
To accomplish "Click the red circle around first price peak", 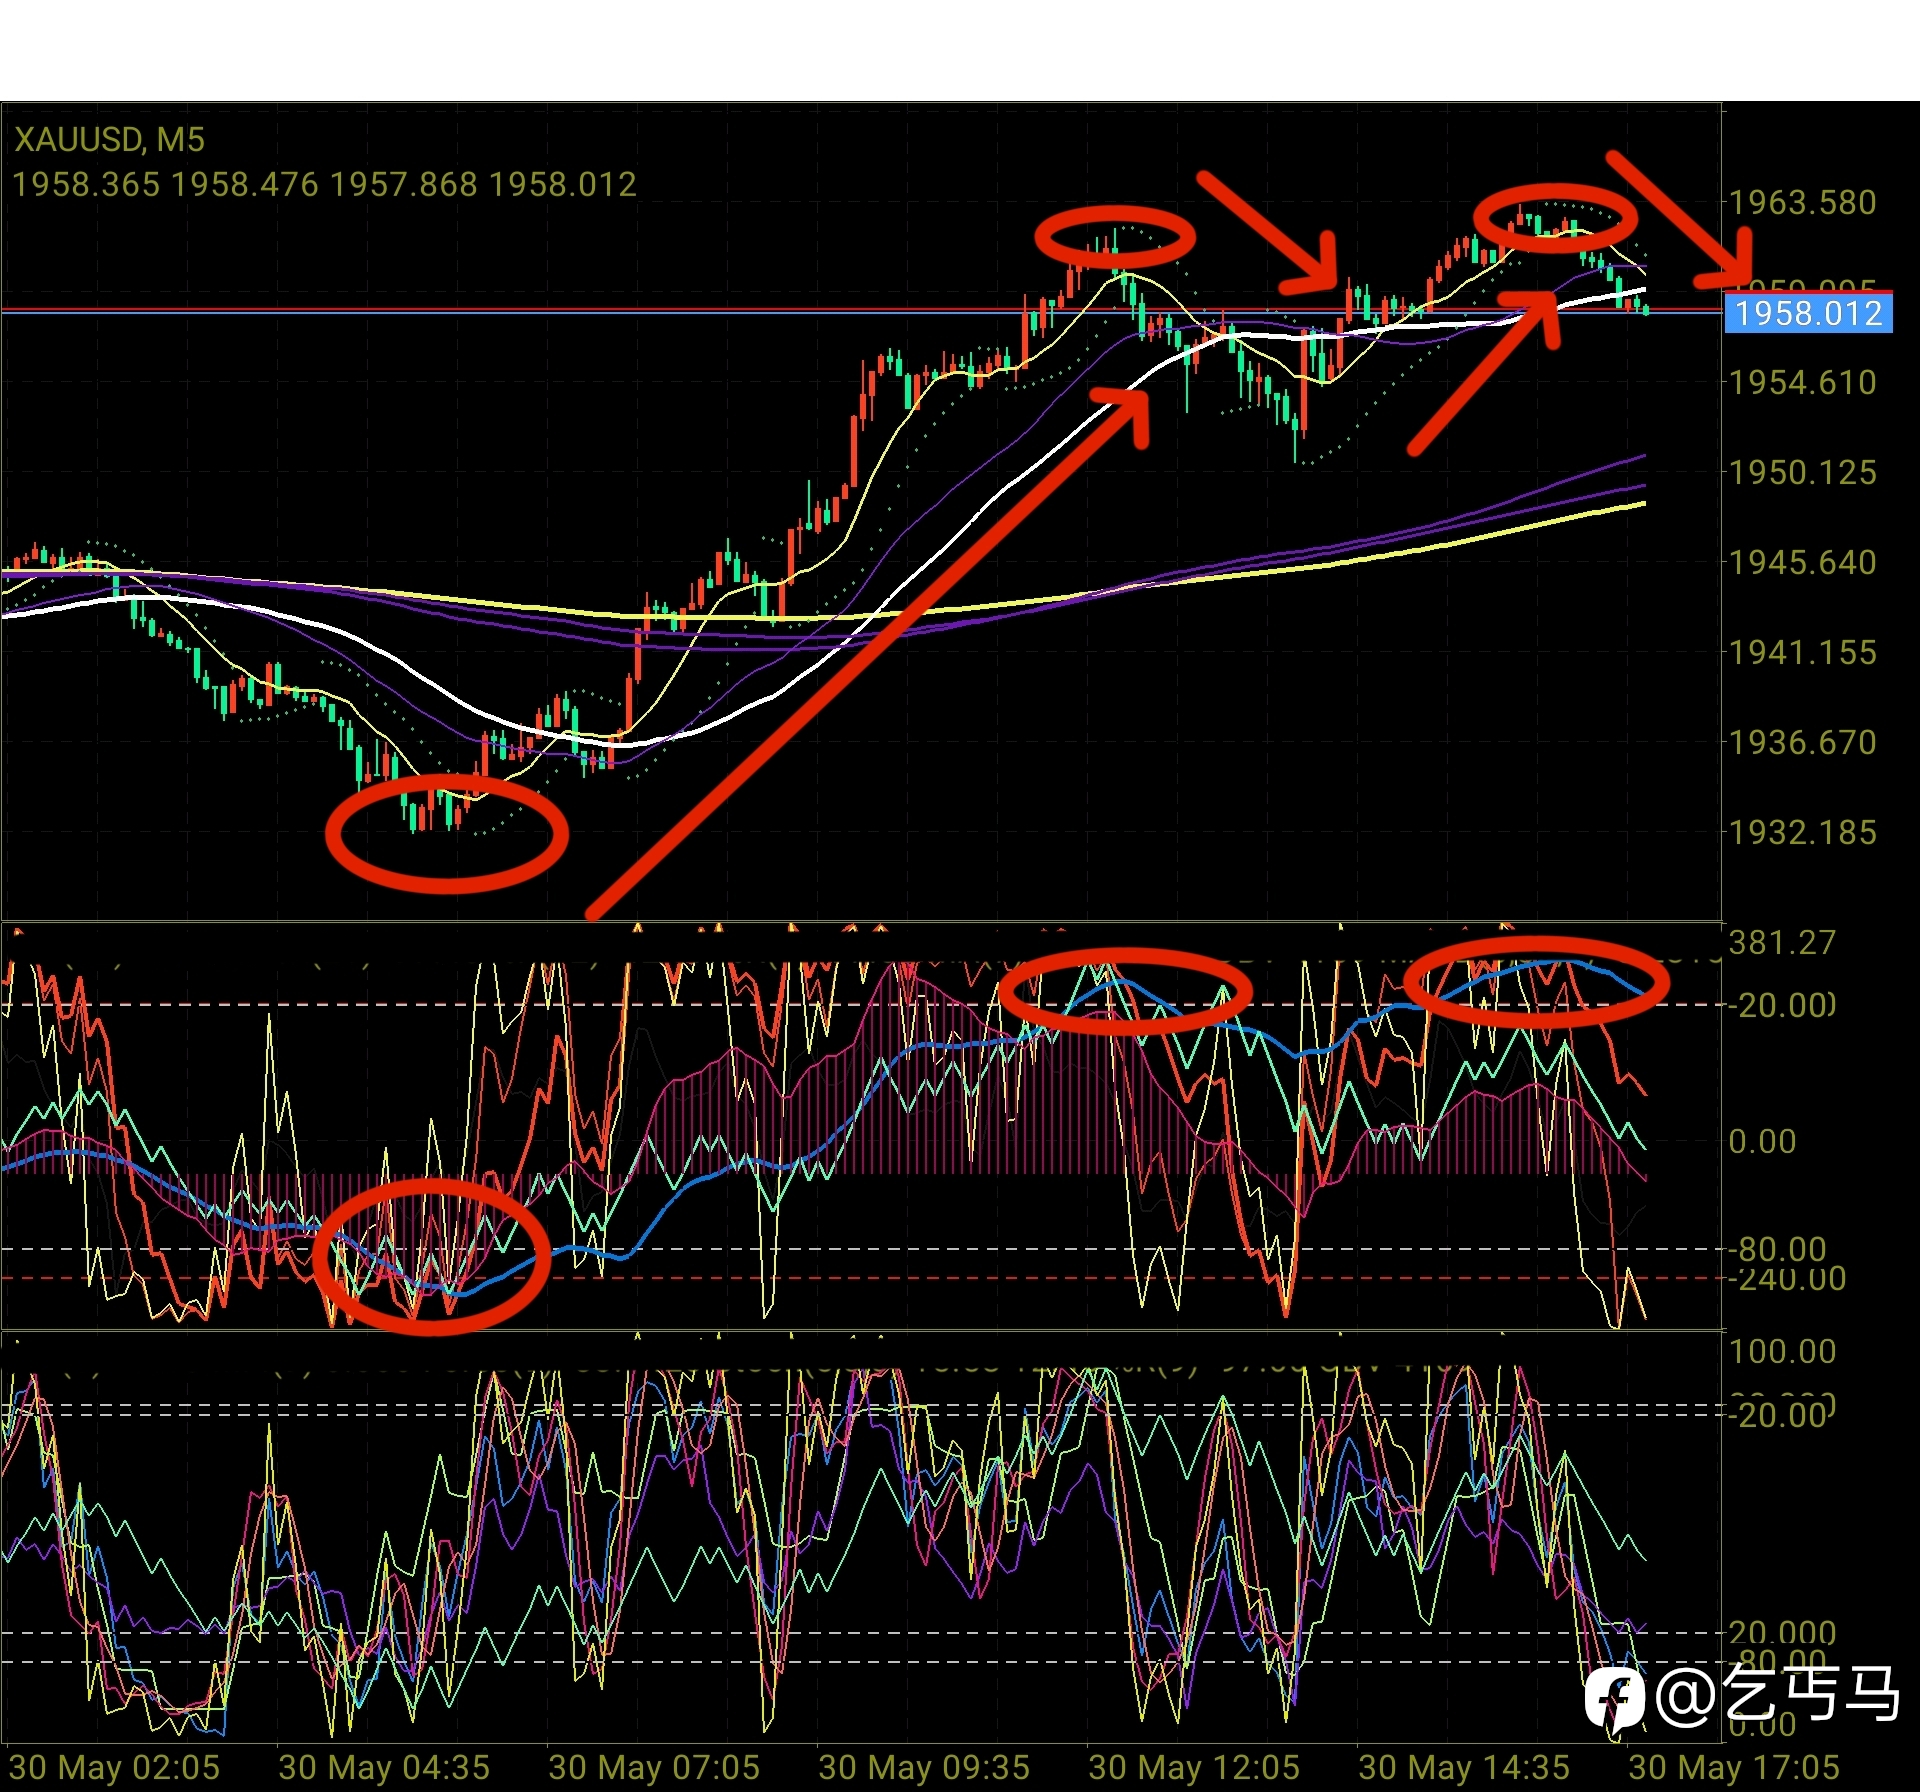I will click(x=1115, y=237).
